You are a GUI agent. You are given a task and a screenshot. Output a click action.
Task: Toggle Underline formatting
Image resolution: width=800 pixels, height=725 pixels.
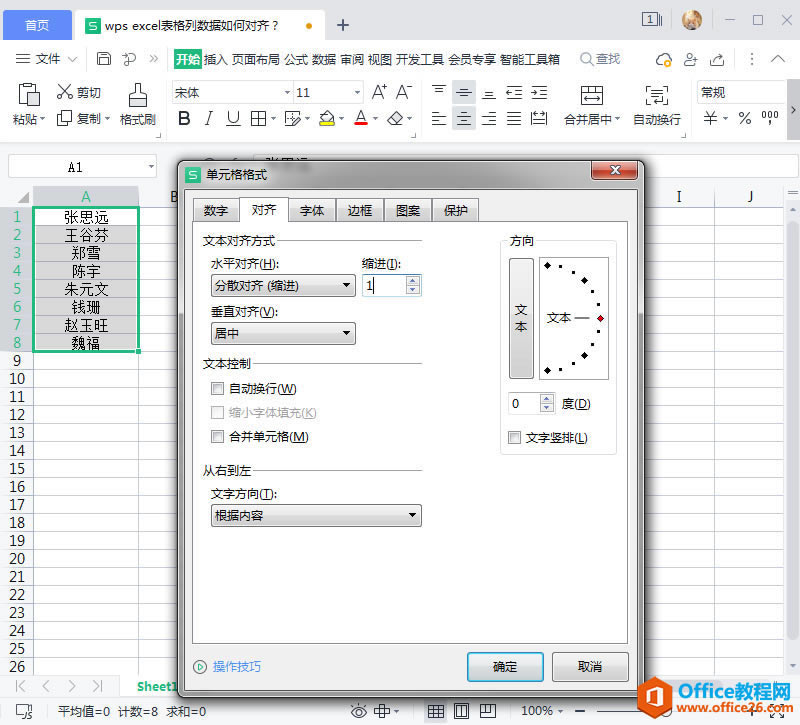coord(233,118)
